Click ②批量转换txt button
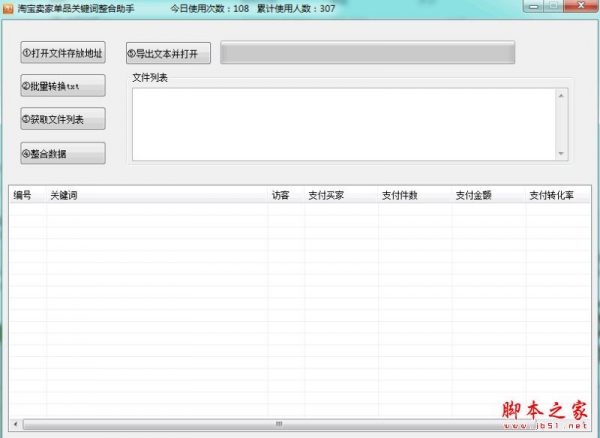The width and height of the screenshot is (600, 438). pyautogui.click(x=63, y=85)
